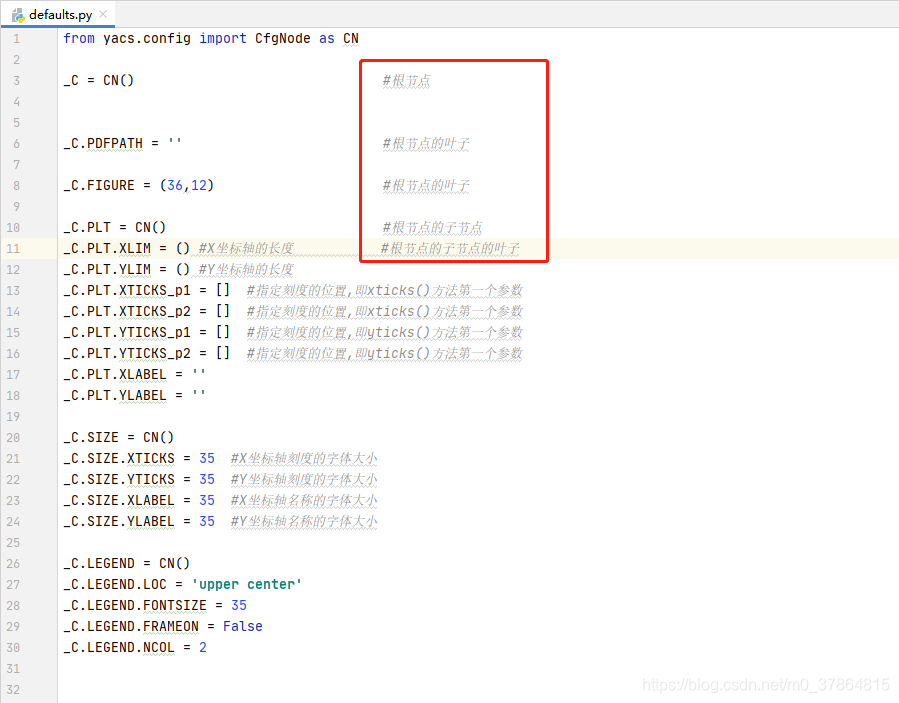Click line number 20 in the gutter

tap(13, 438)
